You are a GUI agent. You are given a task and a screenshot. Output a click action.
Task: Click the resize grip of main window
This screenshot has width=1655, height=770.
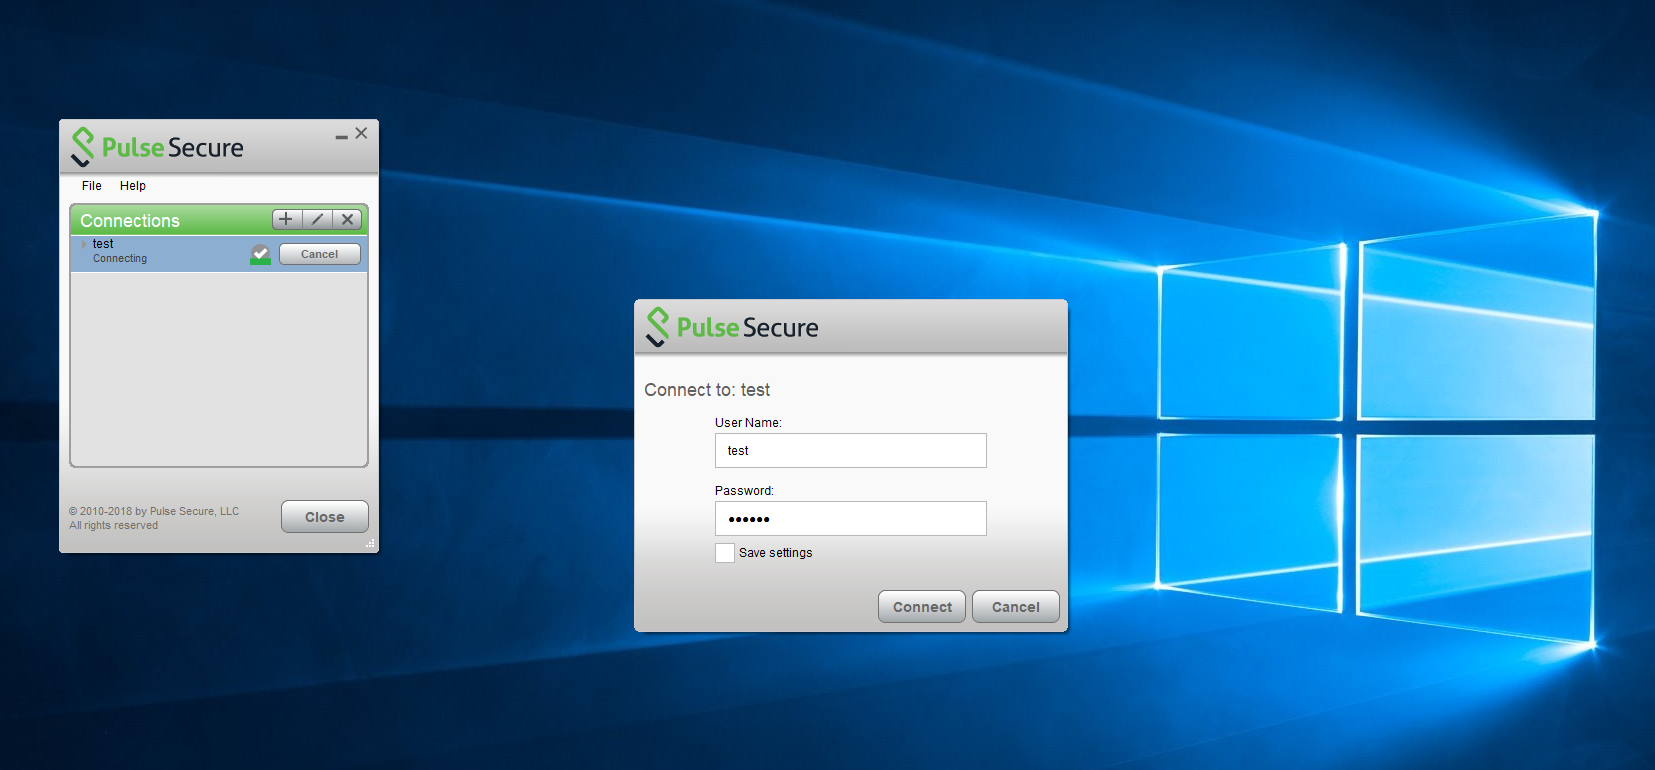370,544
